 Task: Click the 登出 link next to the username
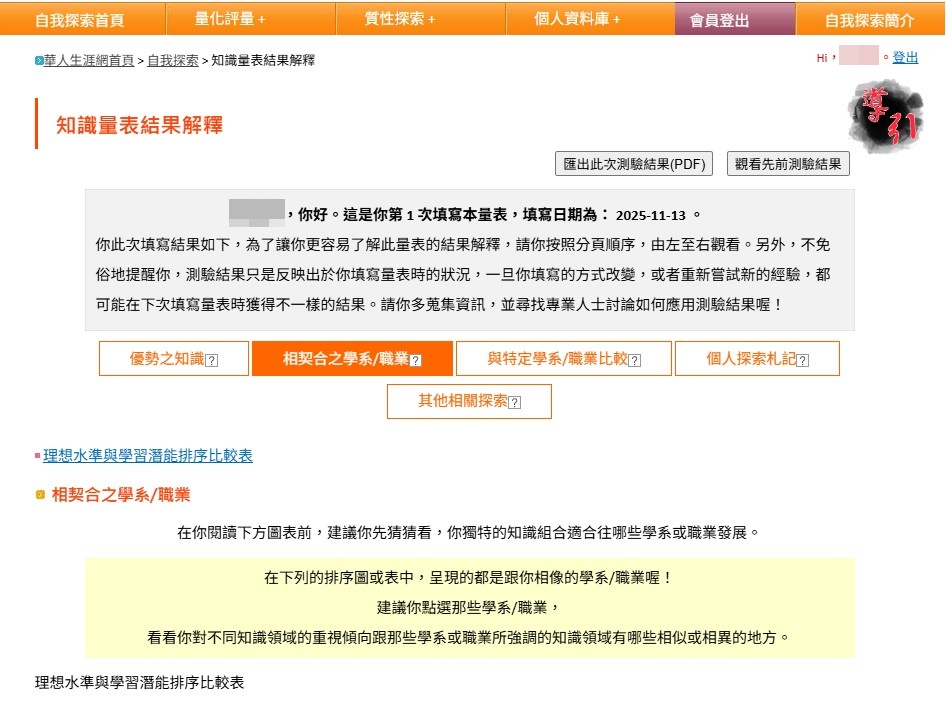[905, 58]
